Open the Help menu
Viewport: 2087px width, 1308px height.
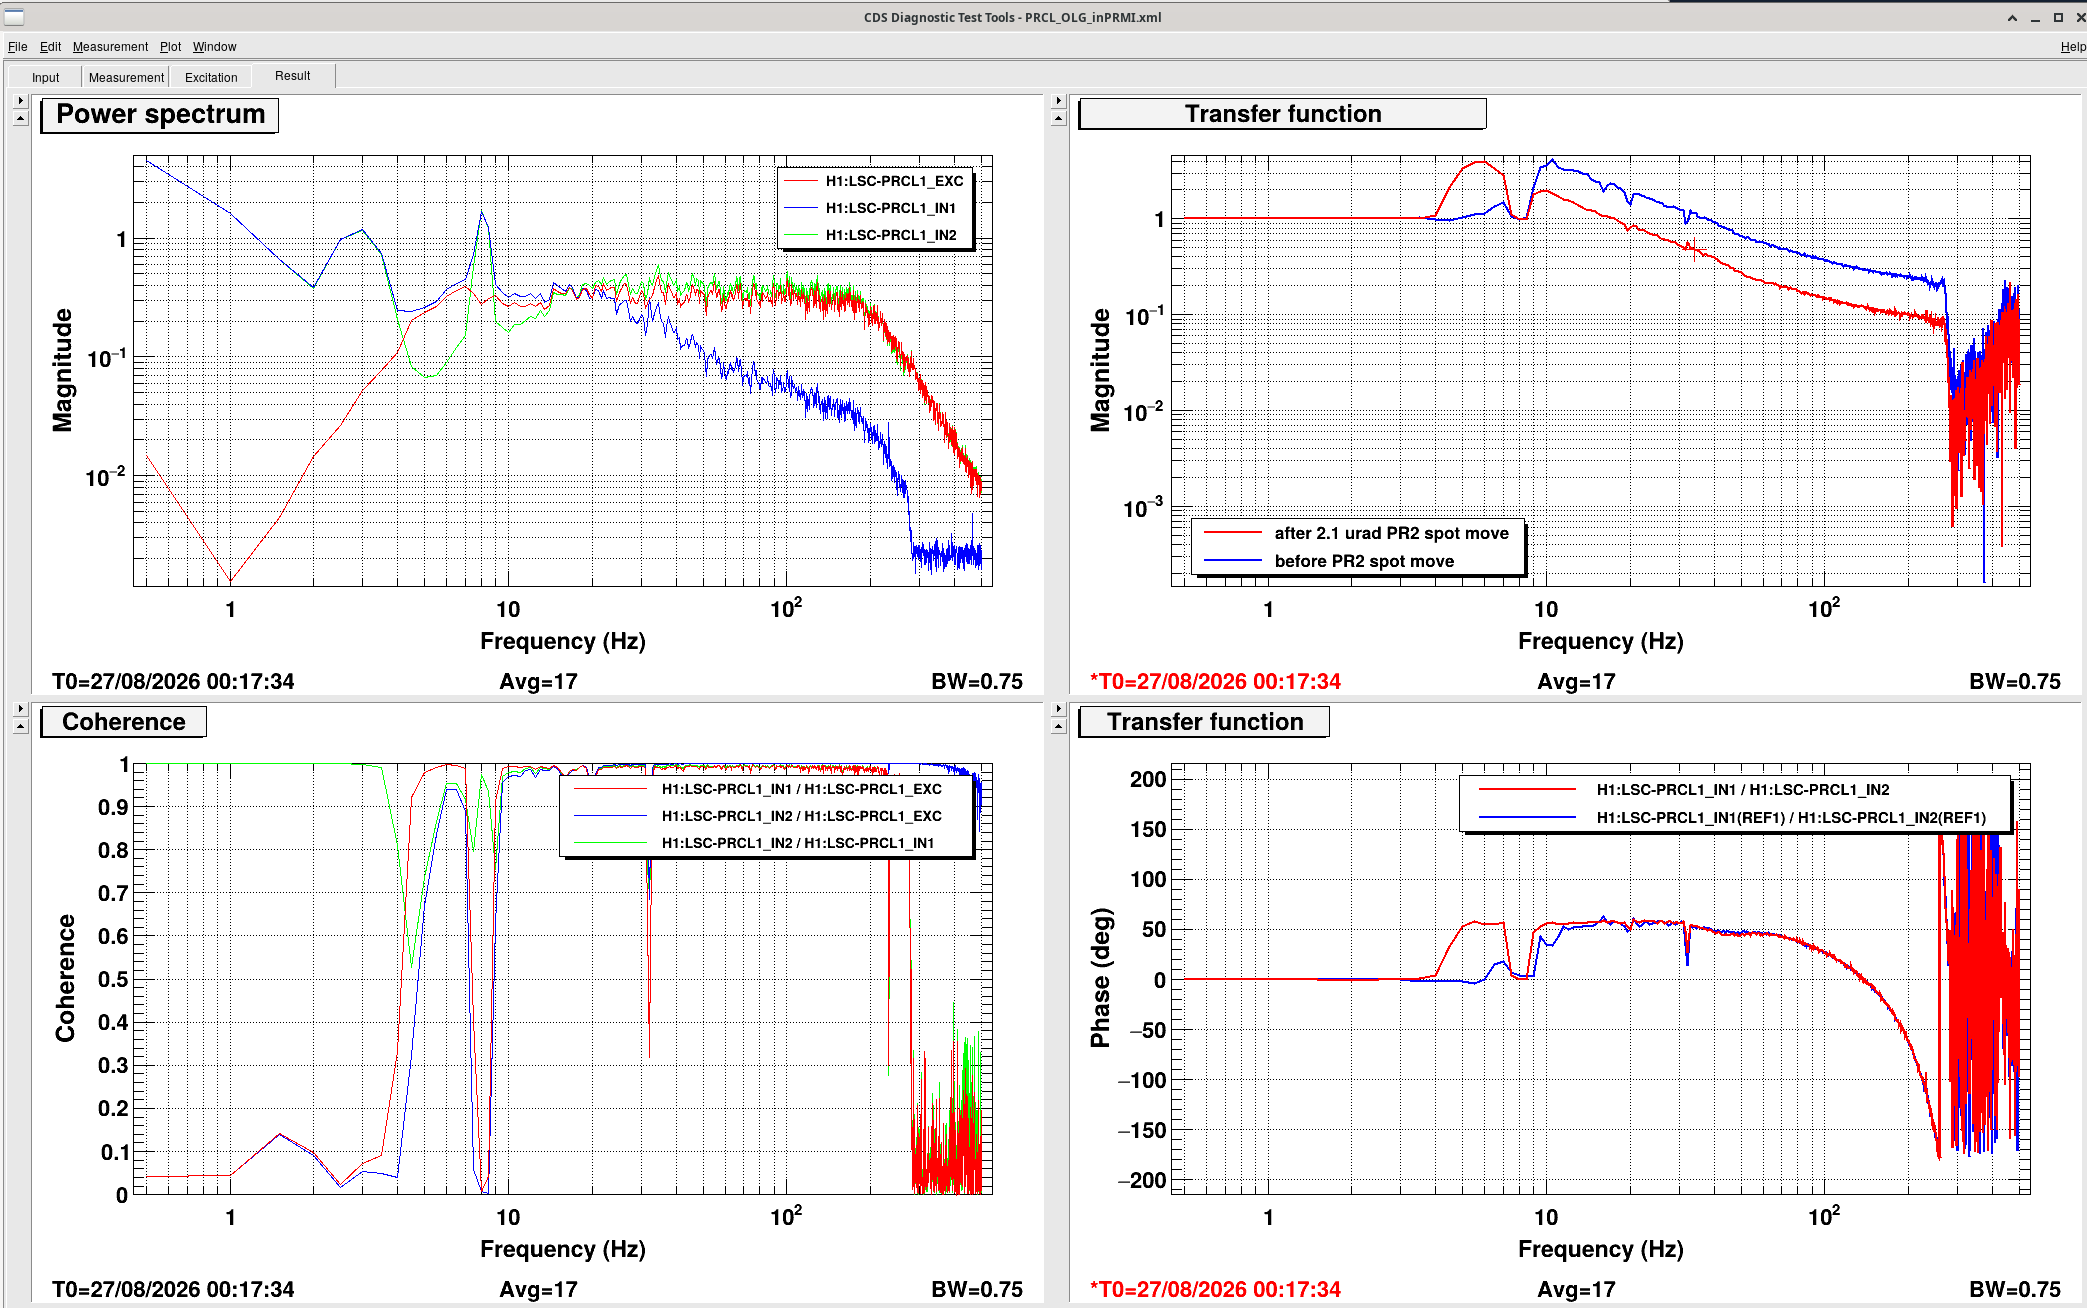point(2073,47)
